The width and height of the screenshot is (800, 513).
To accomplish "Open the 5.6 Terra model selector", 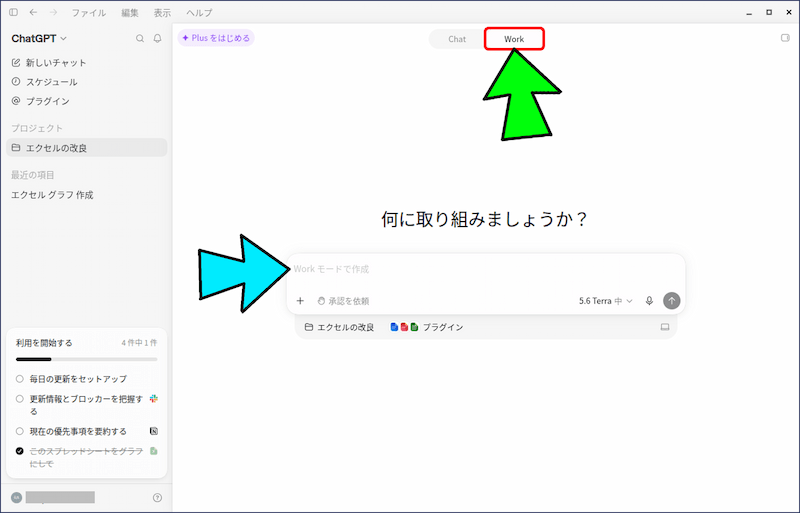I will [x=606, y=301].
